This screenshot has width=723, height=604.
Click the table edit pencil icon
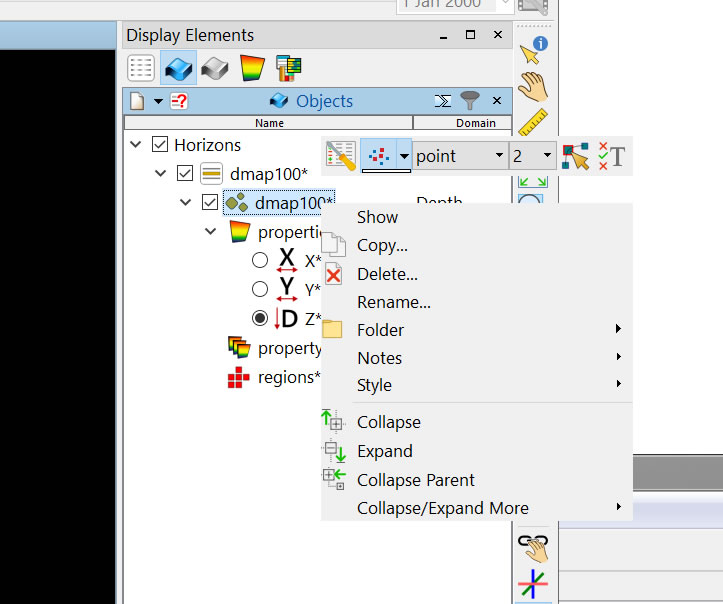coord(341,156)
